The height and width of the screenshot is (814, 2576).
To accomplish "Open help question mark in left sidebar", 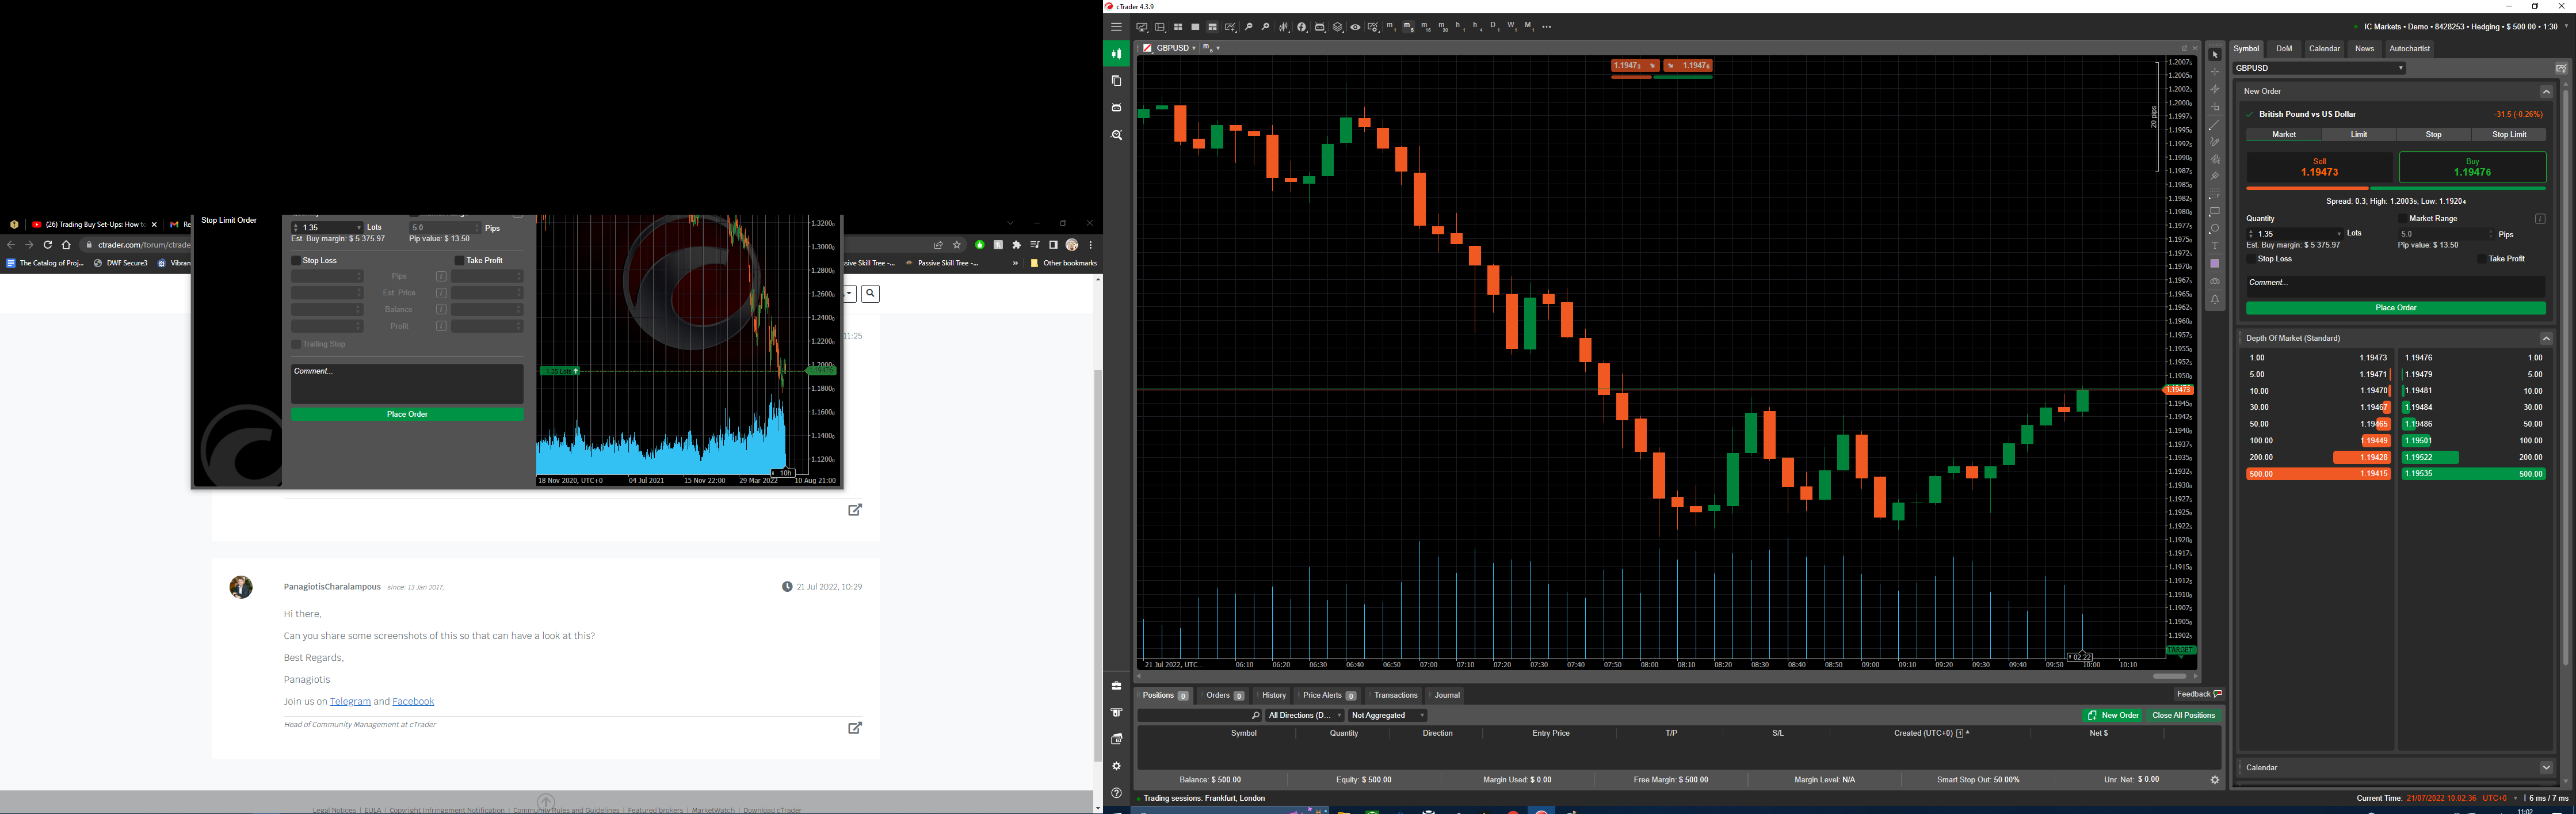I will (1117, 793).
